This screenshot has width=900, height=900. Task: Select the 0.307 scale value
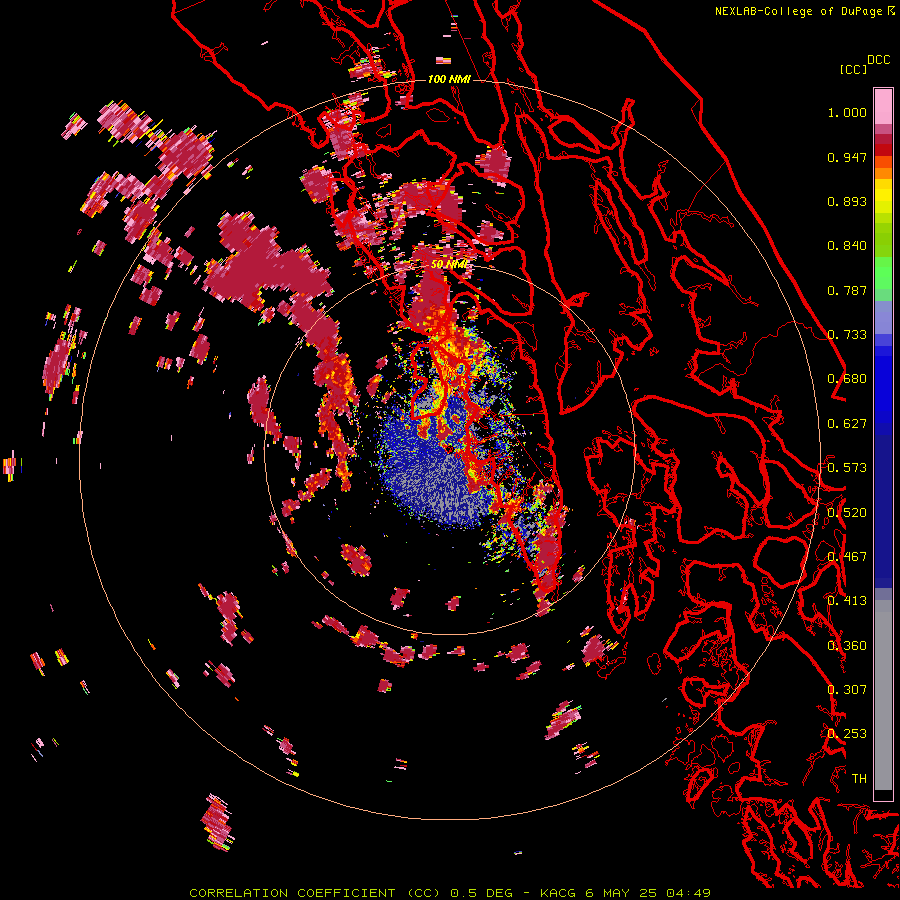tap(847, 690)
